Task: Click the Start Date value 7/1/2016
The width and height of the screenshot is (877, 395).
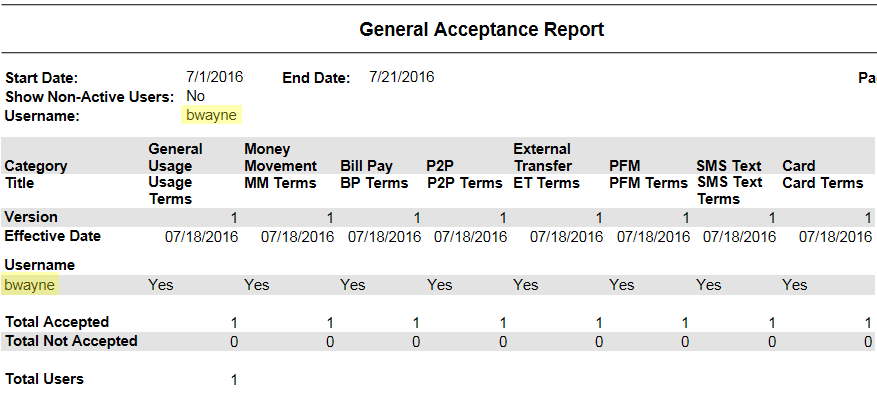Action: [x=215, y=77]
